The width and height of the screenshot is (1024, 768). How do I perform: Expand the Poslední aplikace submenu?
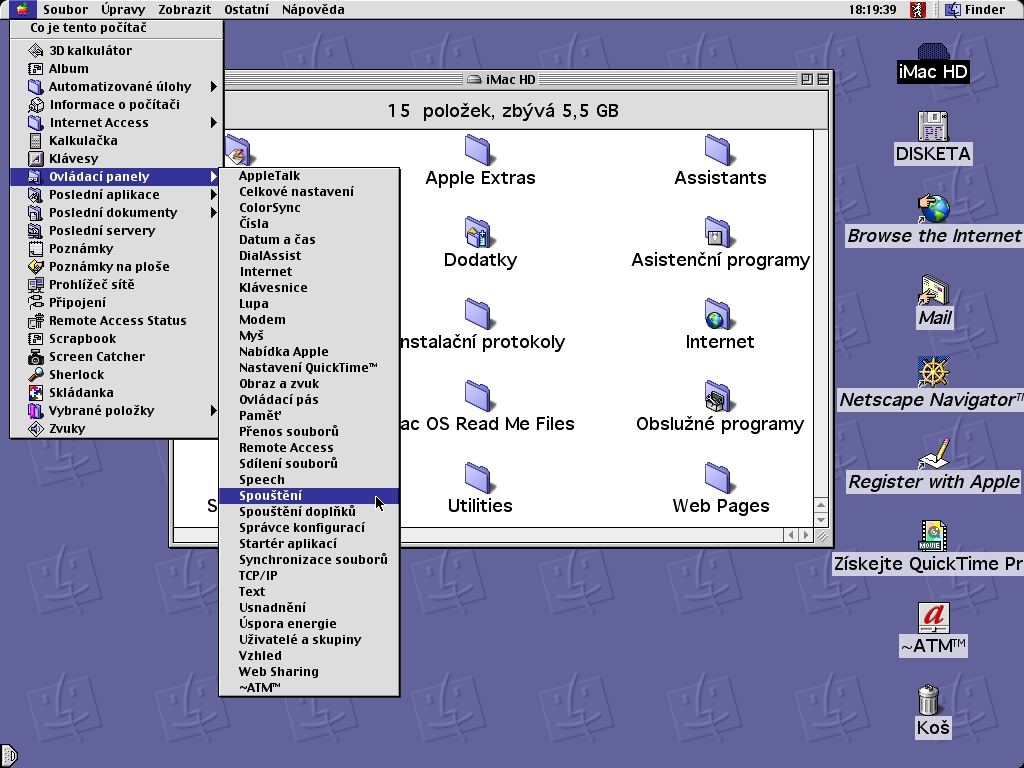[116, 195]
